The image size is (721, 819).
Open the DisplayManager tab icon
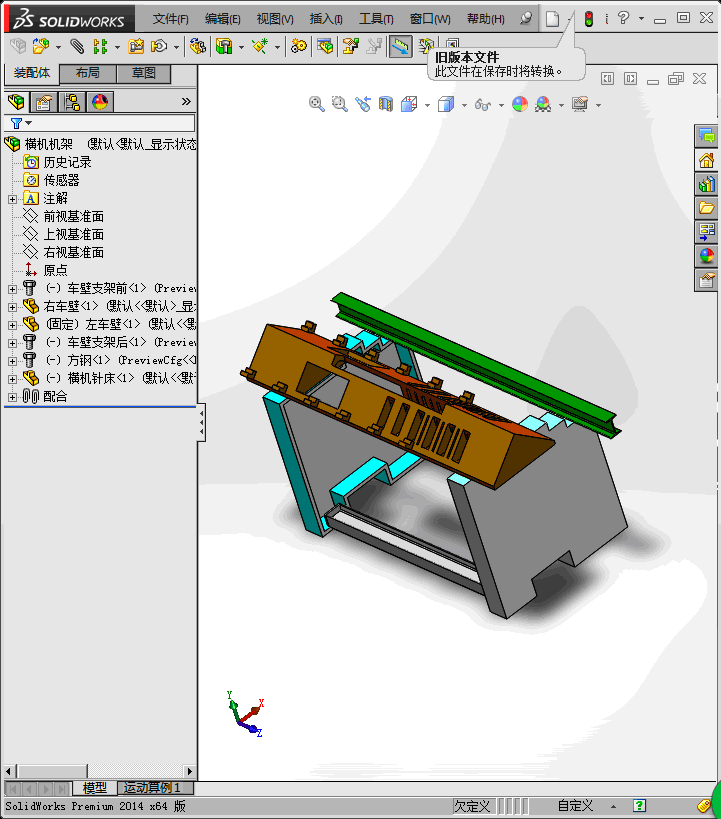click(100, 102)
